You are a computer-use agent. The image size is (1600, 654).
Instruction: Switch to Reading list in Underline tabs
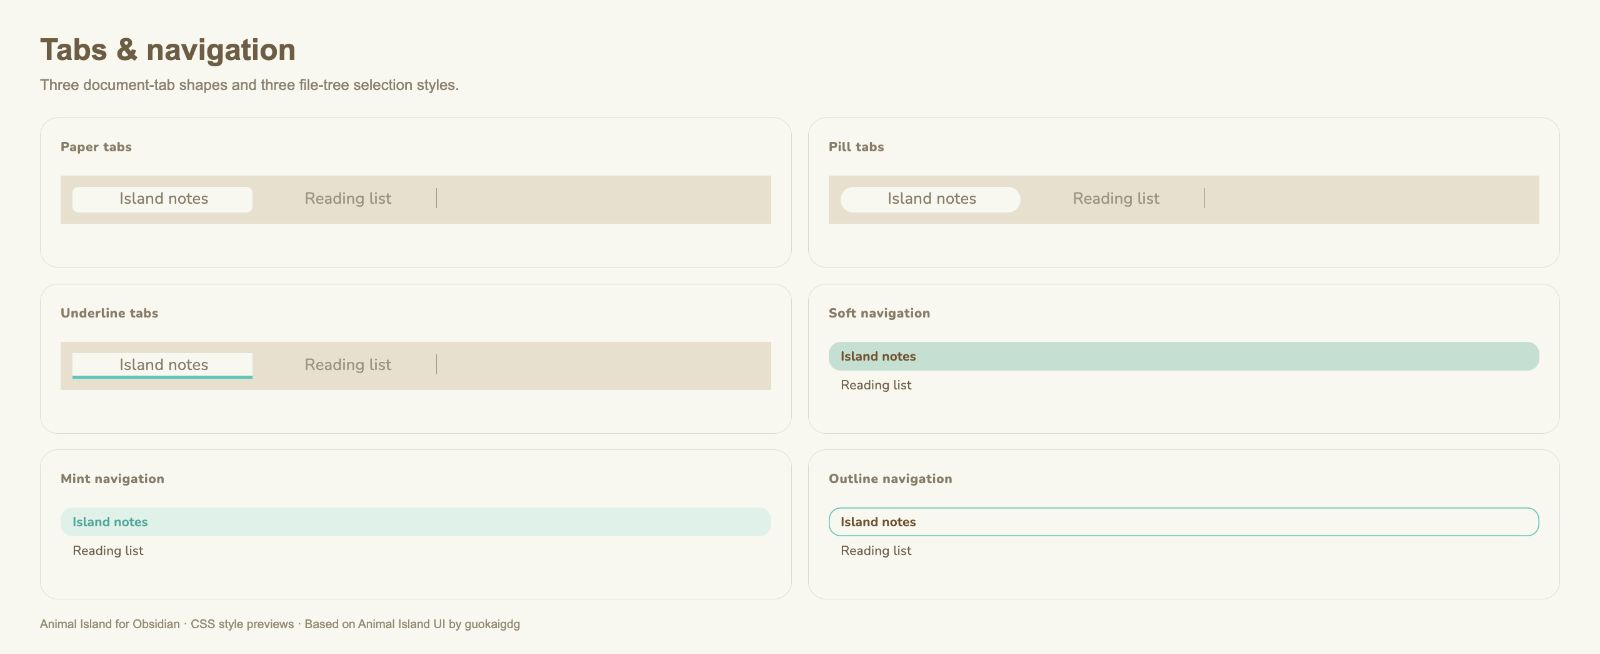(348, 365)
